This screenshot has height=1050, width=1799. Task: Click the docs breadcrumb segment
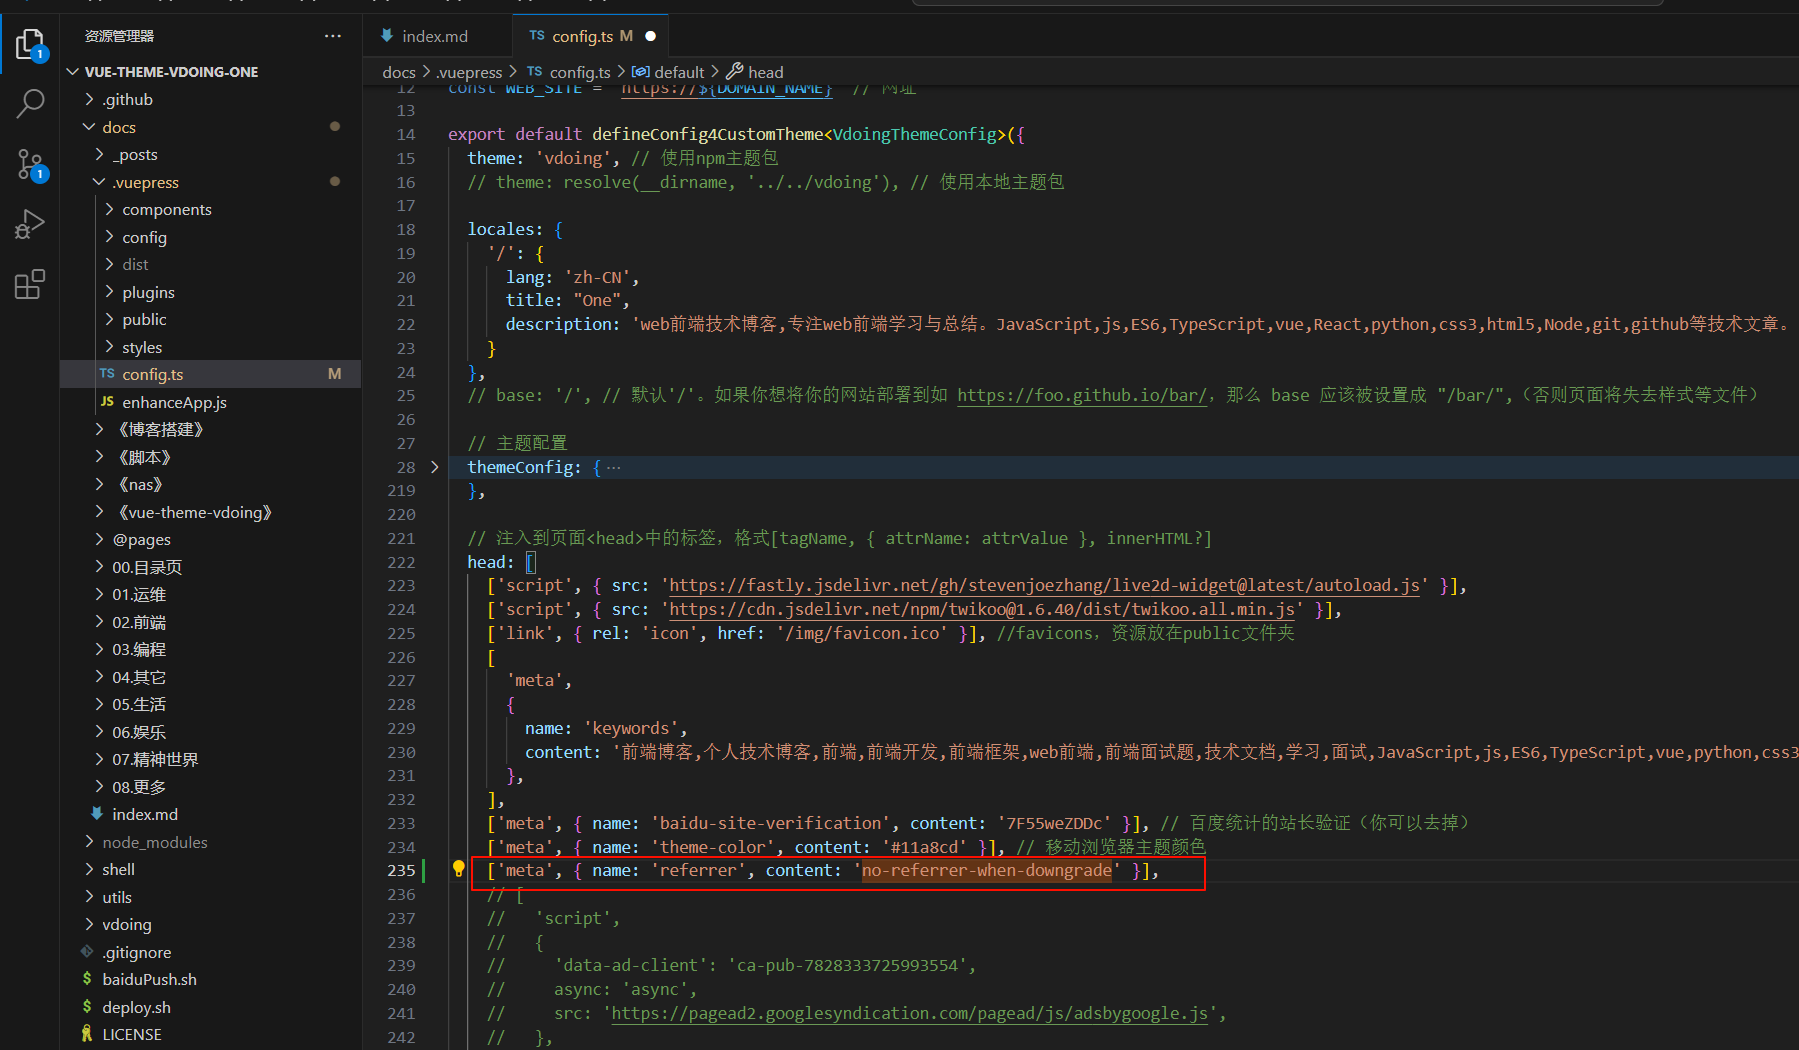click(x=398, y=72)
